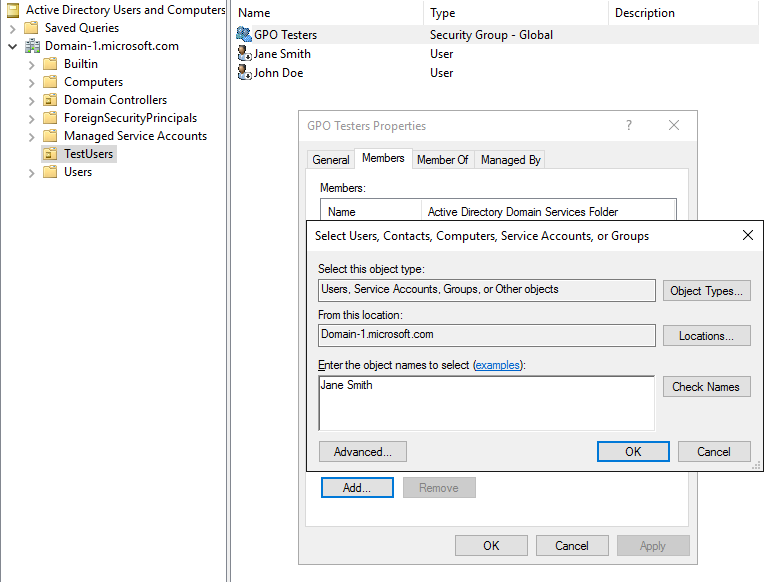Expand the Saved Queries node
This screenshot has width=779, height=582.
point(12,29)
